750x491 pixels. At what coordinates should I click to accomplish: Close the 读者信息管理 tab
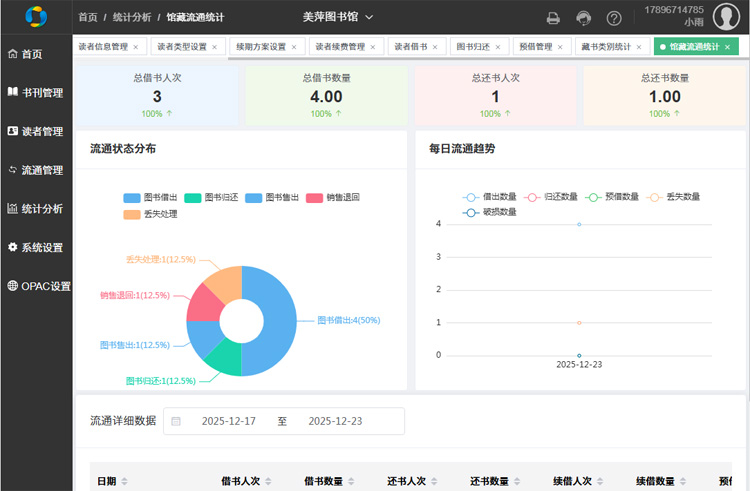[136, 47]
